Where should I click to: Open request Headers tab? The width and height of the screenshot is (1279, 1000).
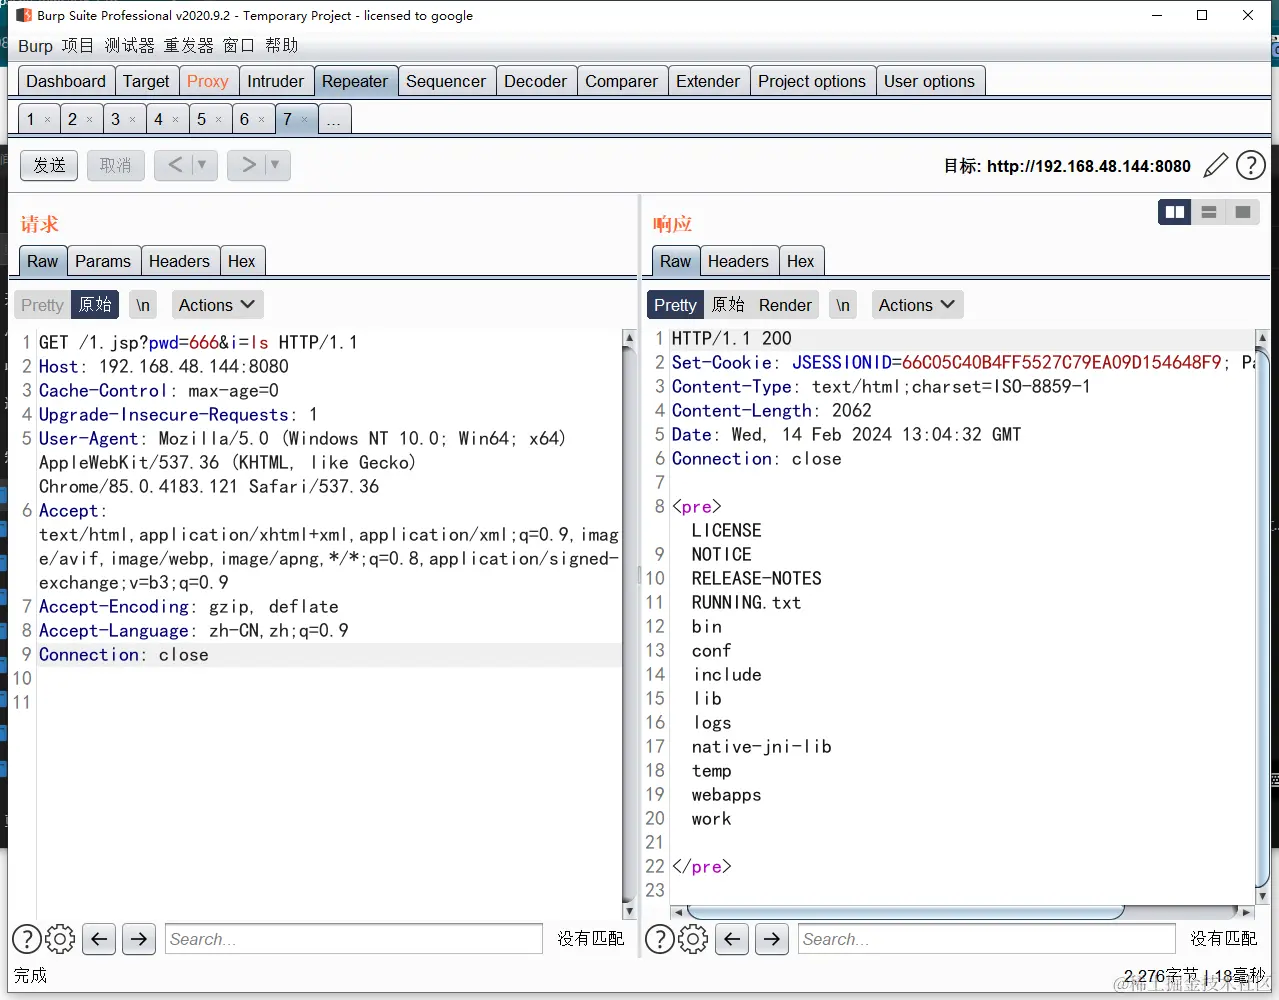click(179, 261)
